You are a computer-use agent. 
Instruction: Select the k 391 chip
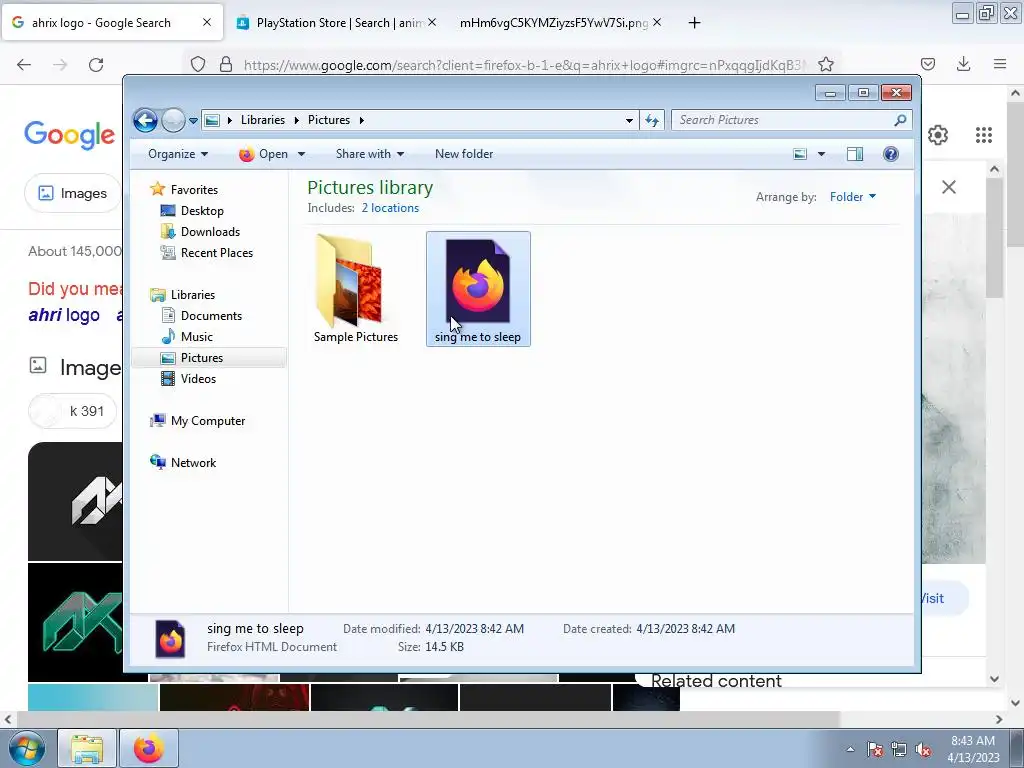pyautogui.click(x=72, y=411)
